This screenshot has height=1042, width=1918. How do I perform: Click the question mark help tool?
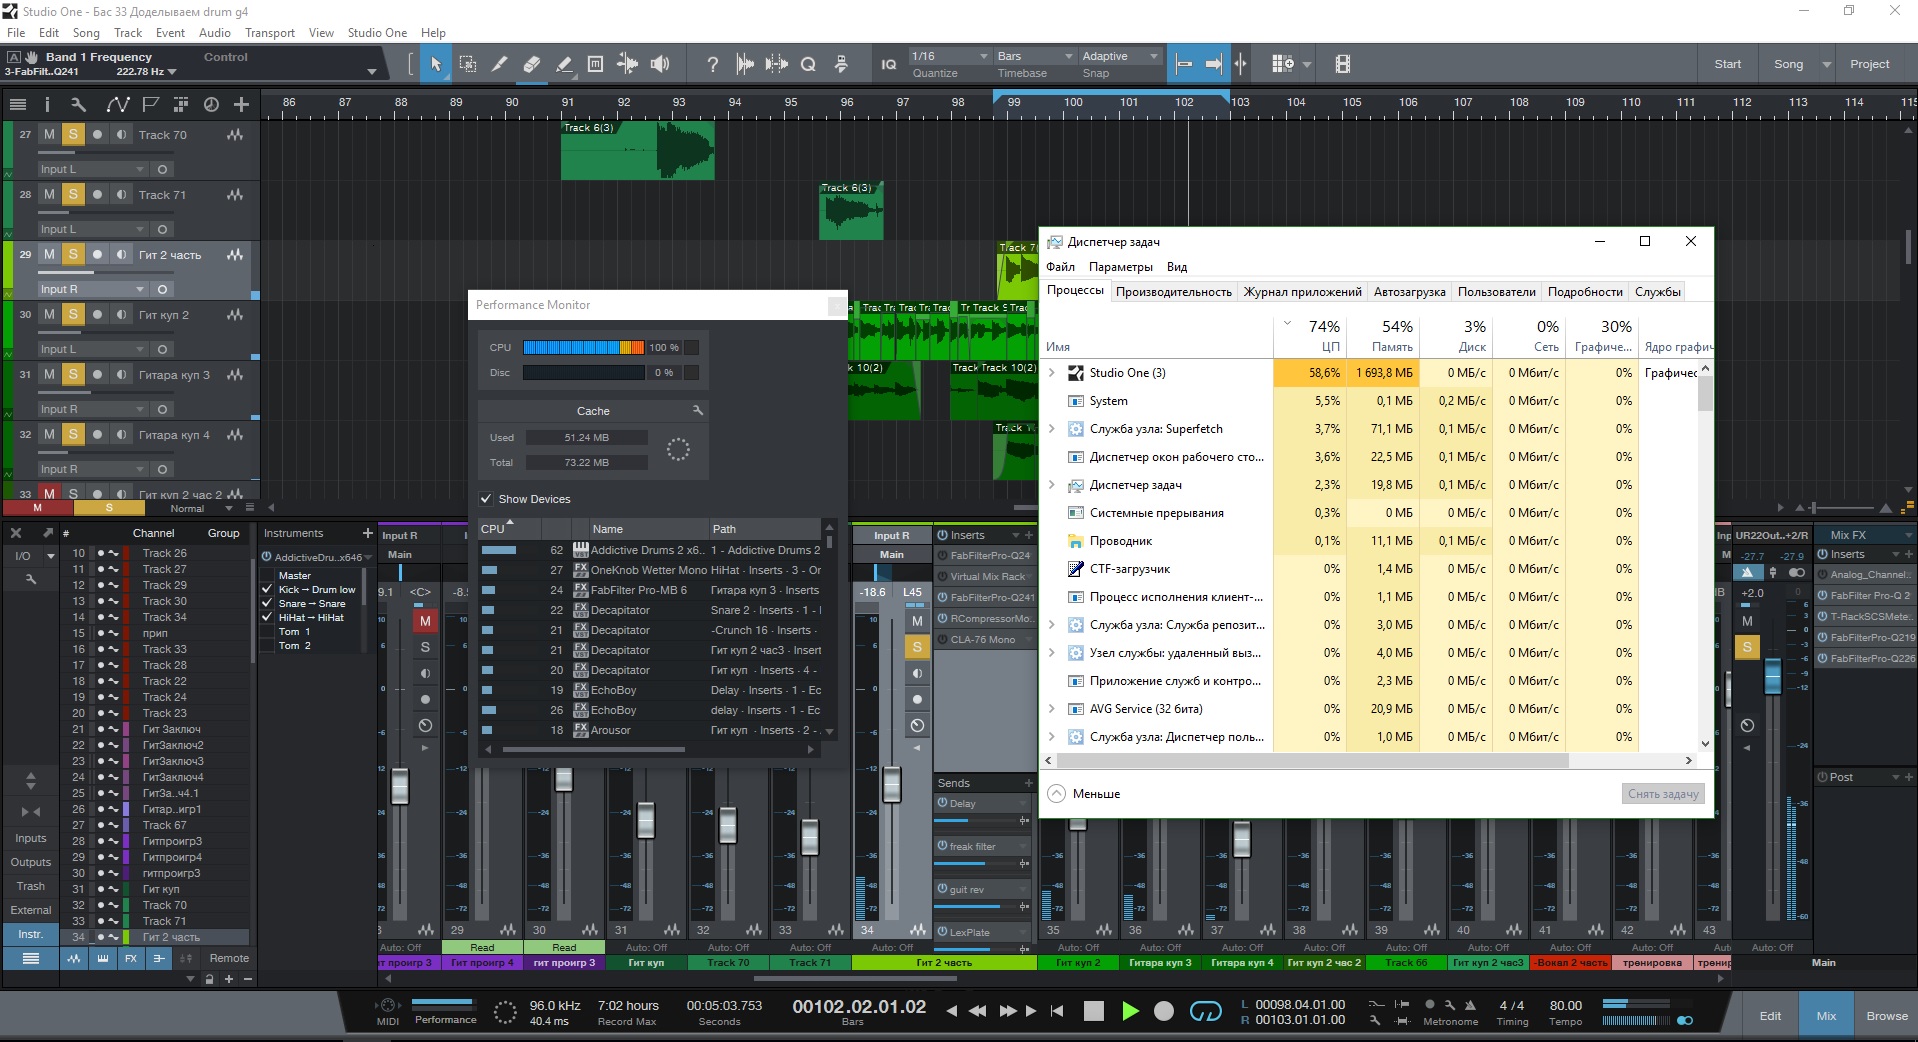pyautogui.click(x=712, y=64)
